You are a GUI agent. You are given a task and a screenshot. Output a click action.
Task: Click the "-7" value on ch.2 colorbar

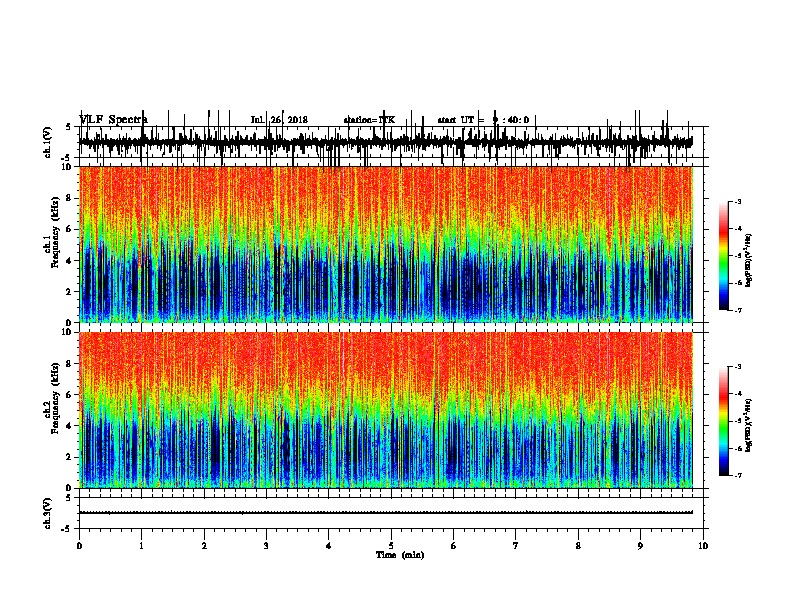[737, 475]
